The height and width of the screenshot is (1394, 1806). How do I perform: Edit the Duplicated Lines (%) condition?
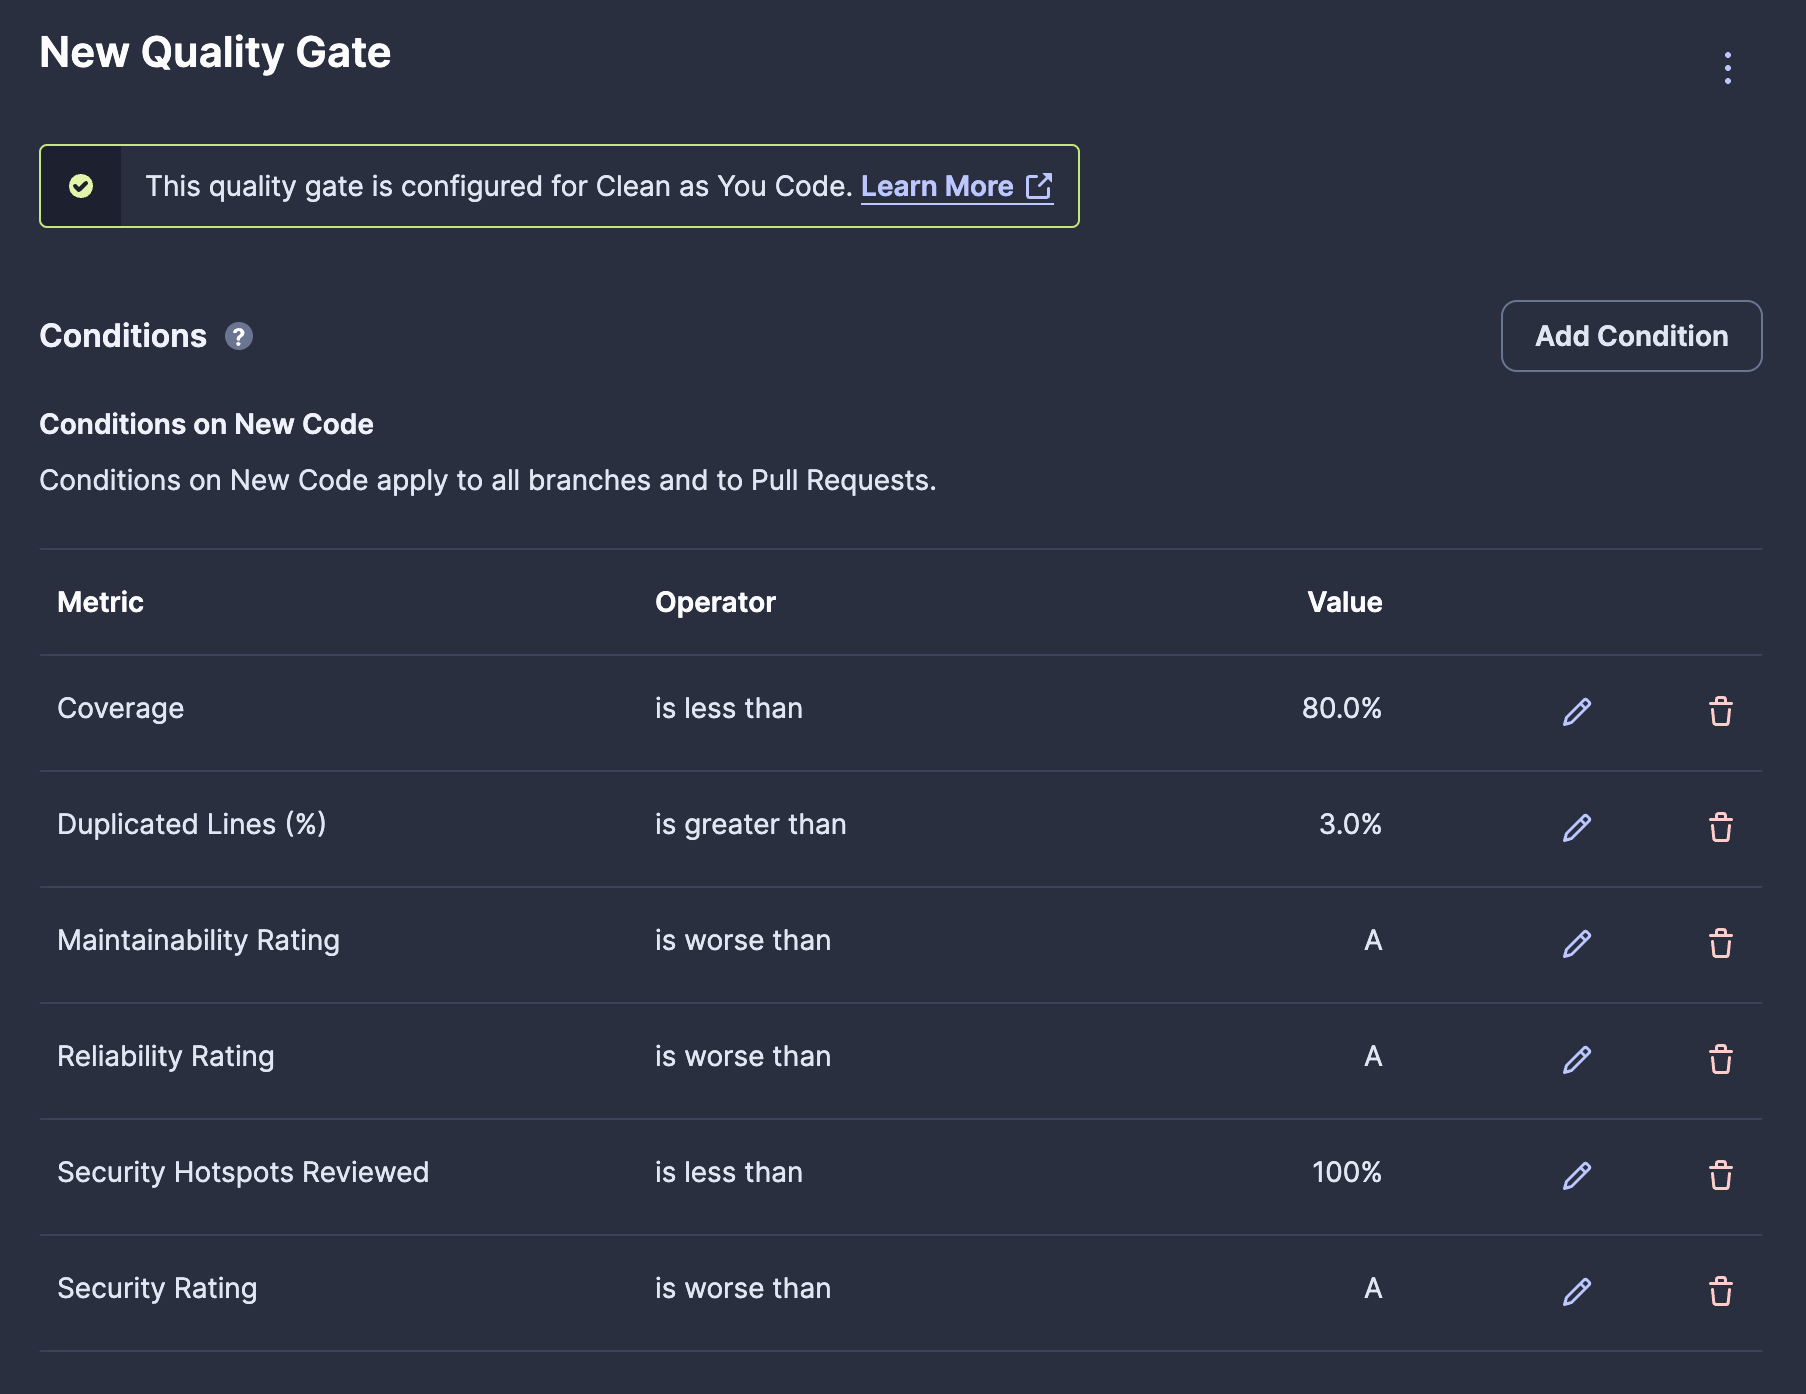[x=1575, y=828]
